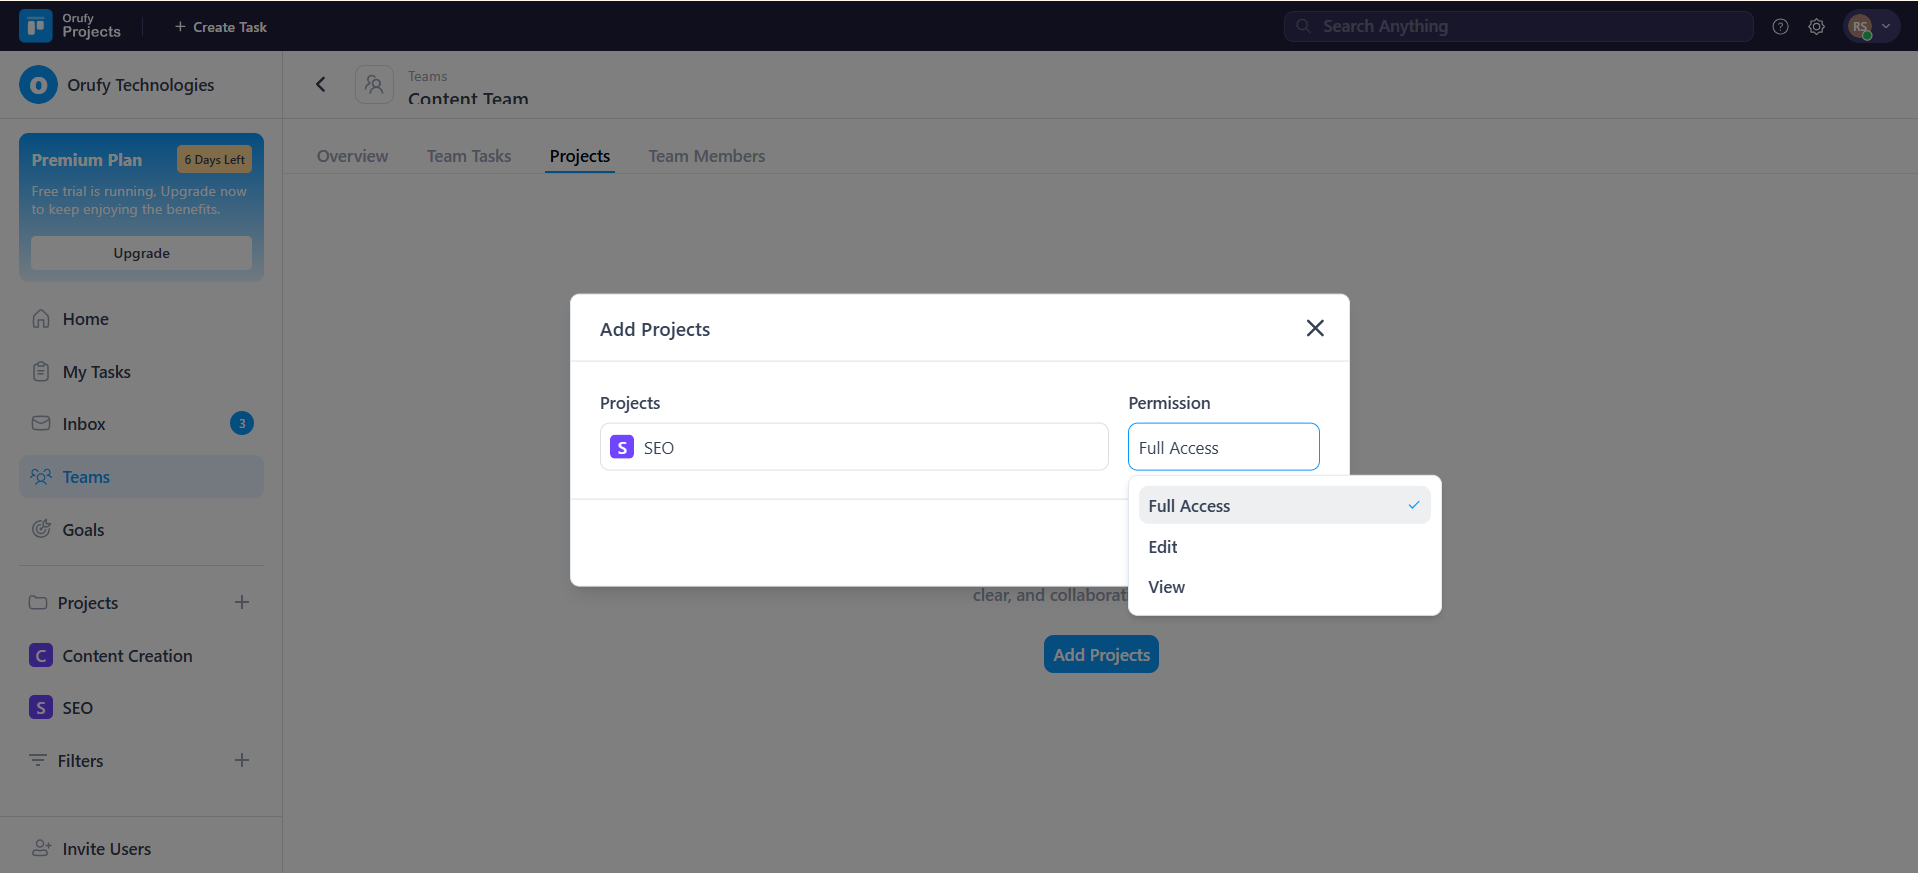Open settings via the gear icon
The image size is (1918, 873).
pyautogui.click(x=1816, y=27)
